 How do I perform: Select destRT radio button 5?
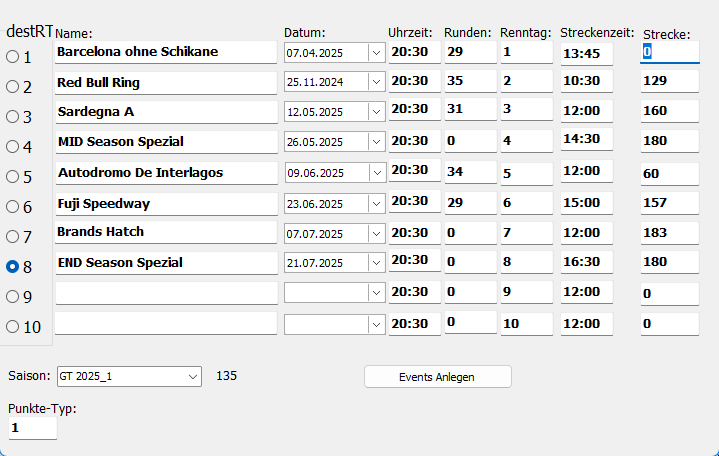pyautogui.click(x=13, y=177)
